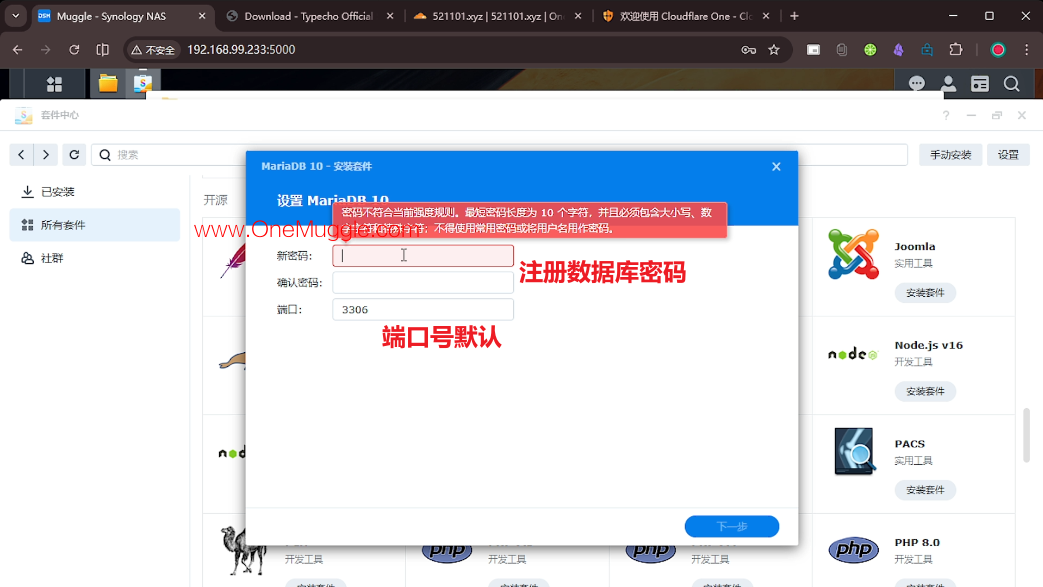
Task: Go back in Package Center
Action: coord(21,154)
